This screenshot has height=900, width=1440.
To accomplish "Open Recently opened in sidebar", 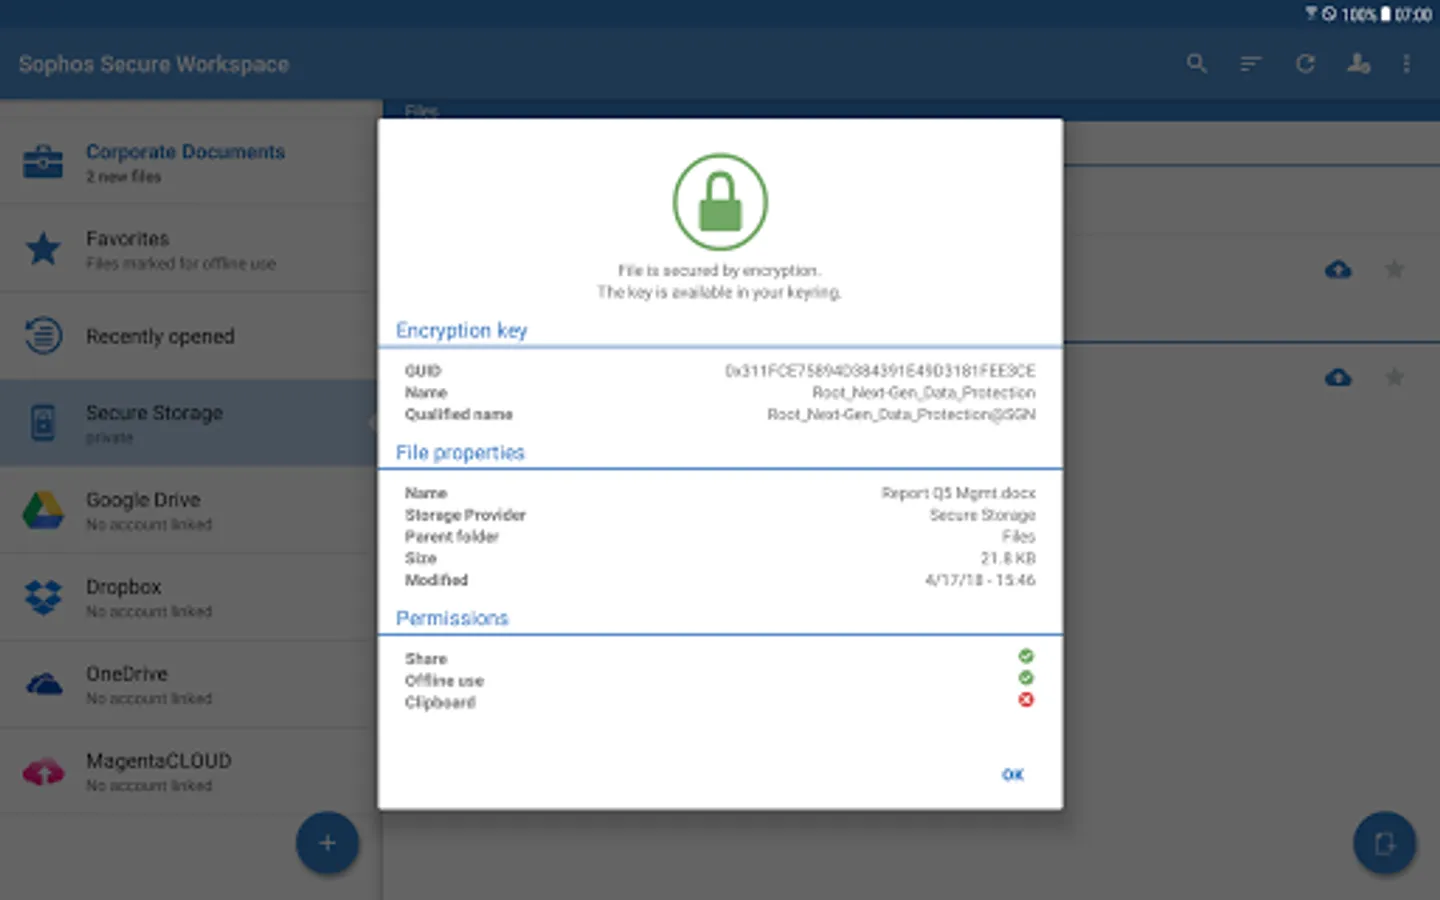I will pyautogui.click(x=190, y=336).
